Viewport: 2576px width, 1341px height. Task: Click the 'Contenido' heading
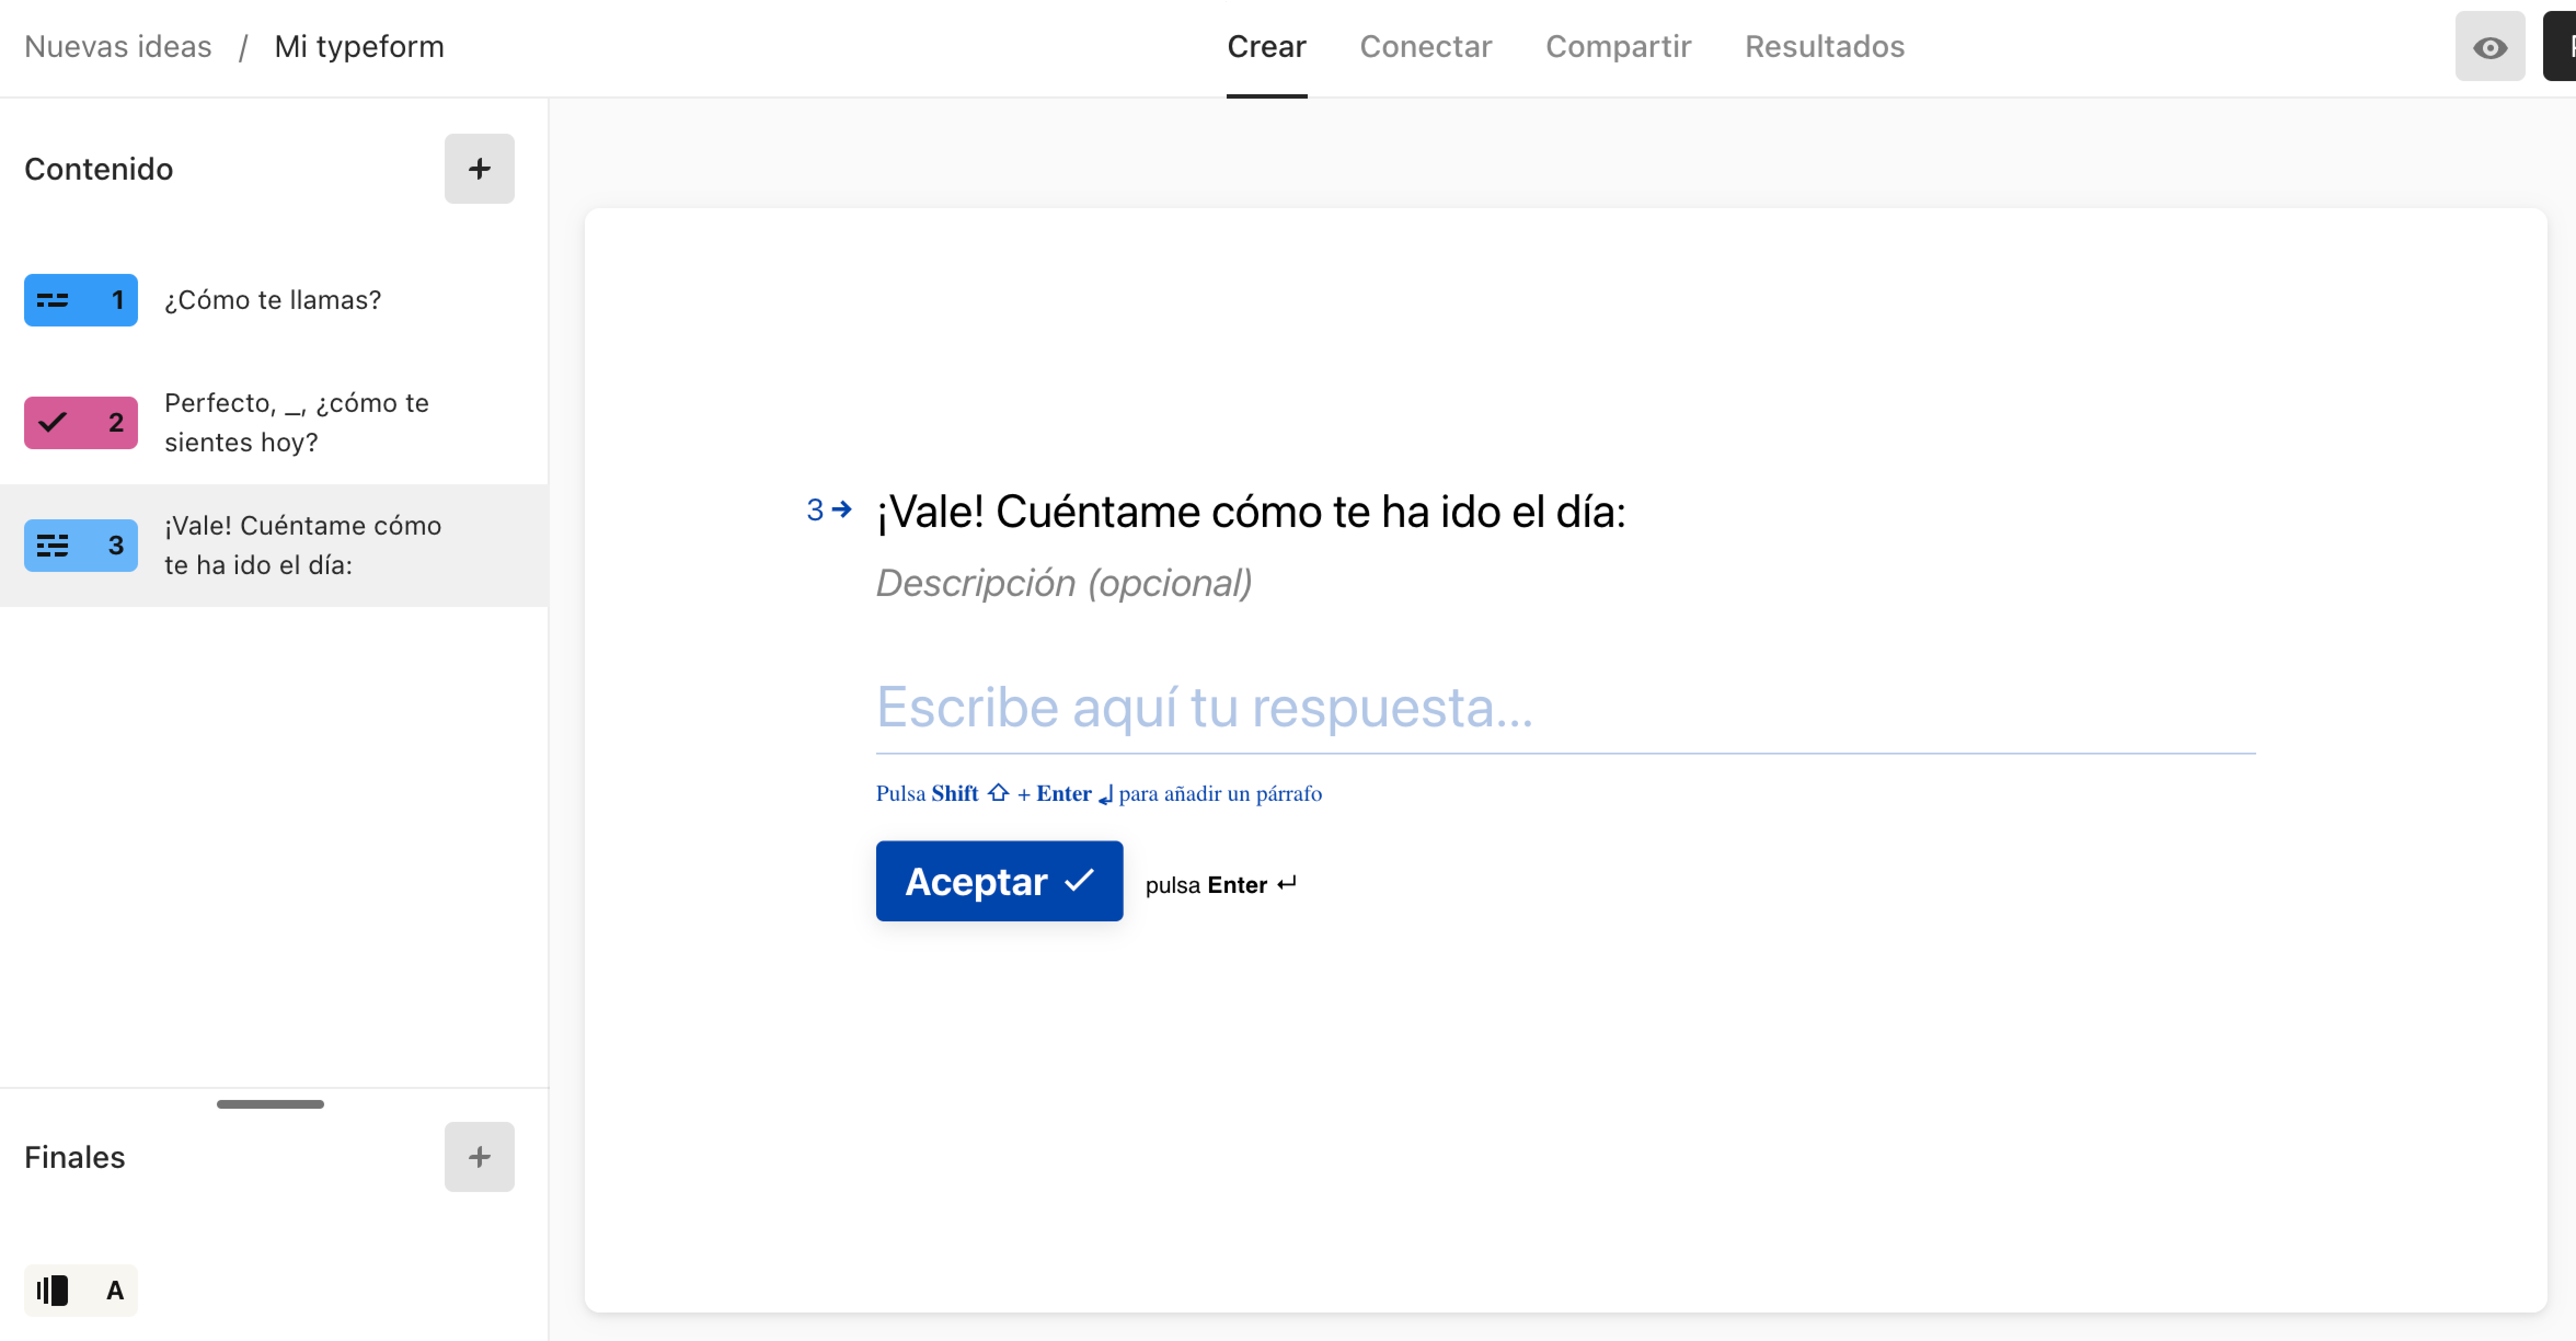pyautogui.click(x=98, y=169)
